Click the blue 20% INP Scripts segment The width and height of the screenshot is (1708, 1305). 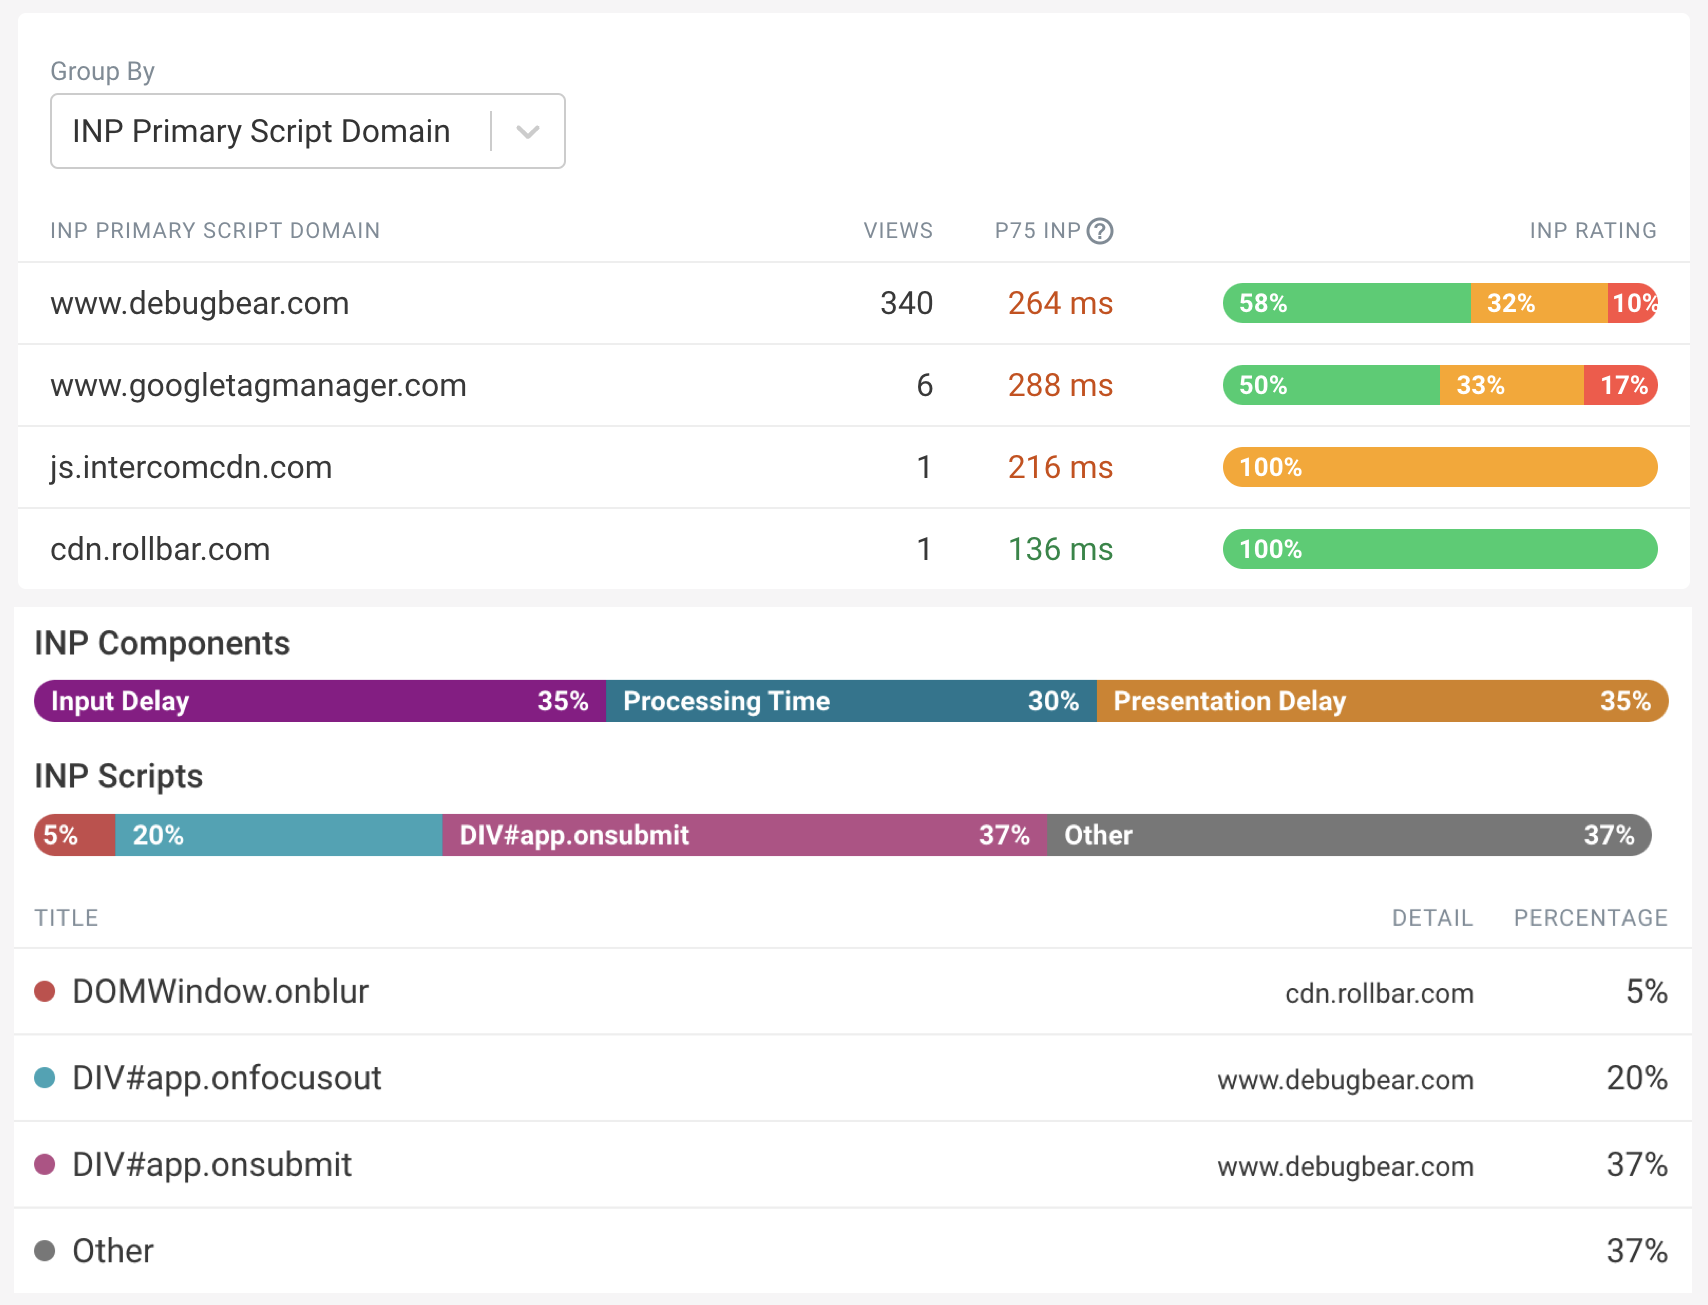pyautogui.click(x=279, y=835)
